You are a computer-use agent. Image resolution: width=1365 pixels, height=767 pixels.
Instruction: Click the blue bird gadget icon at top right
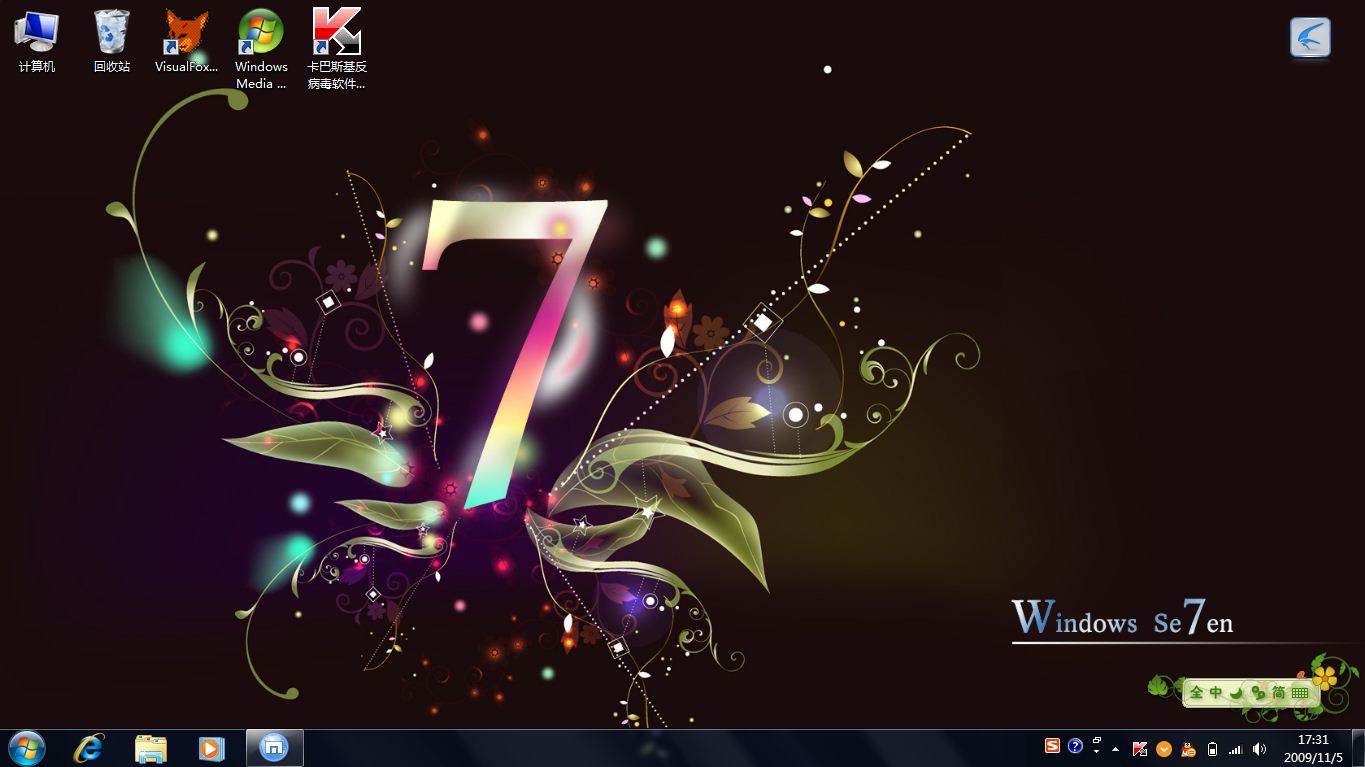(1310, 38)
